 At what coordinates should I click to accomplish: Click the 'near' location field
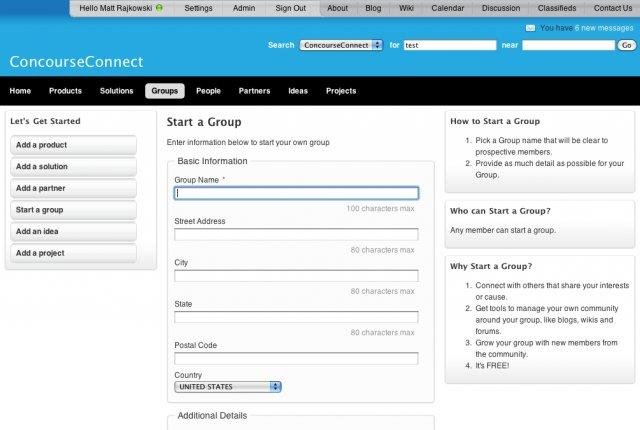[568, 45]
